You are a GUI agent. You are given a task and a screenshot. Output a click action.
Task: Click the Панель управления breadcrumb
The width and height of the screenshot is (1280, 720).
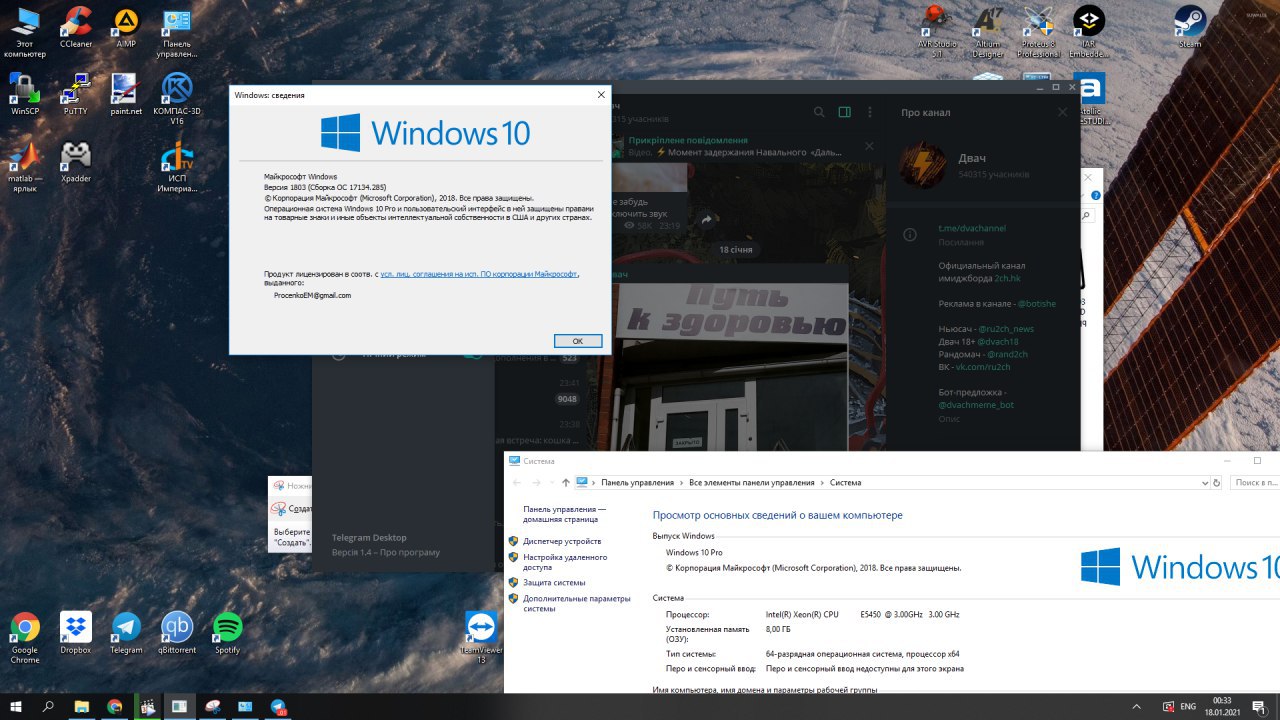(x=637, y=482)
